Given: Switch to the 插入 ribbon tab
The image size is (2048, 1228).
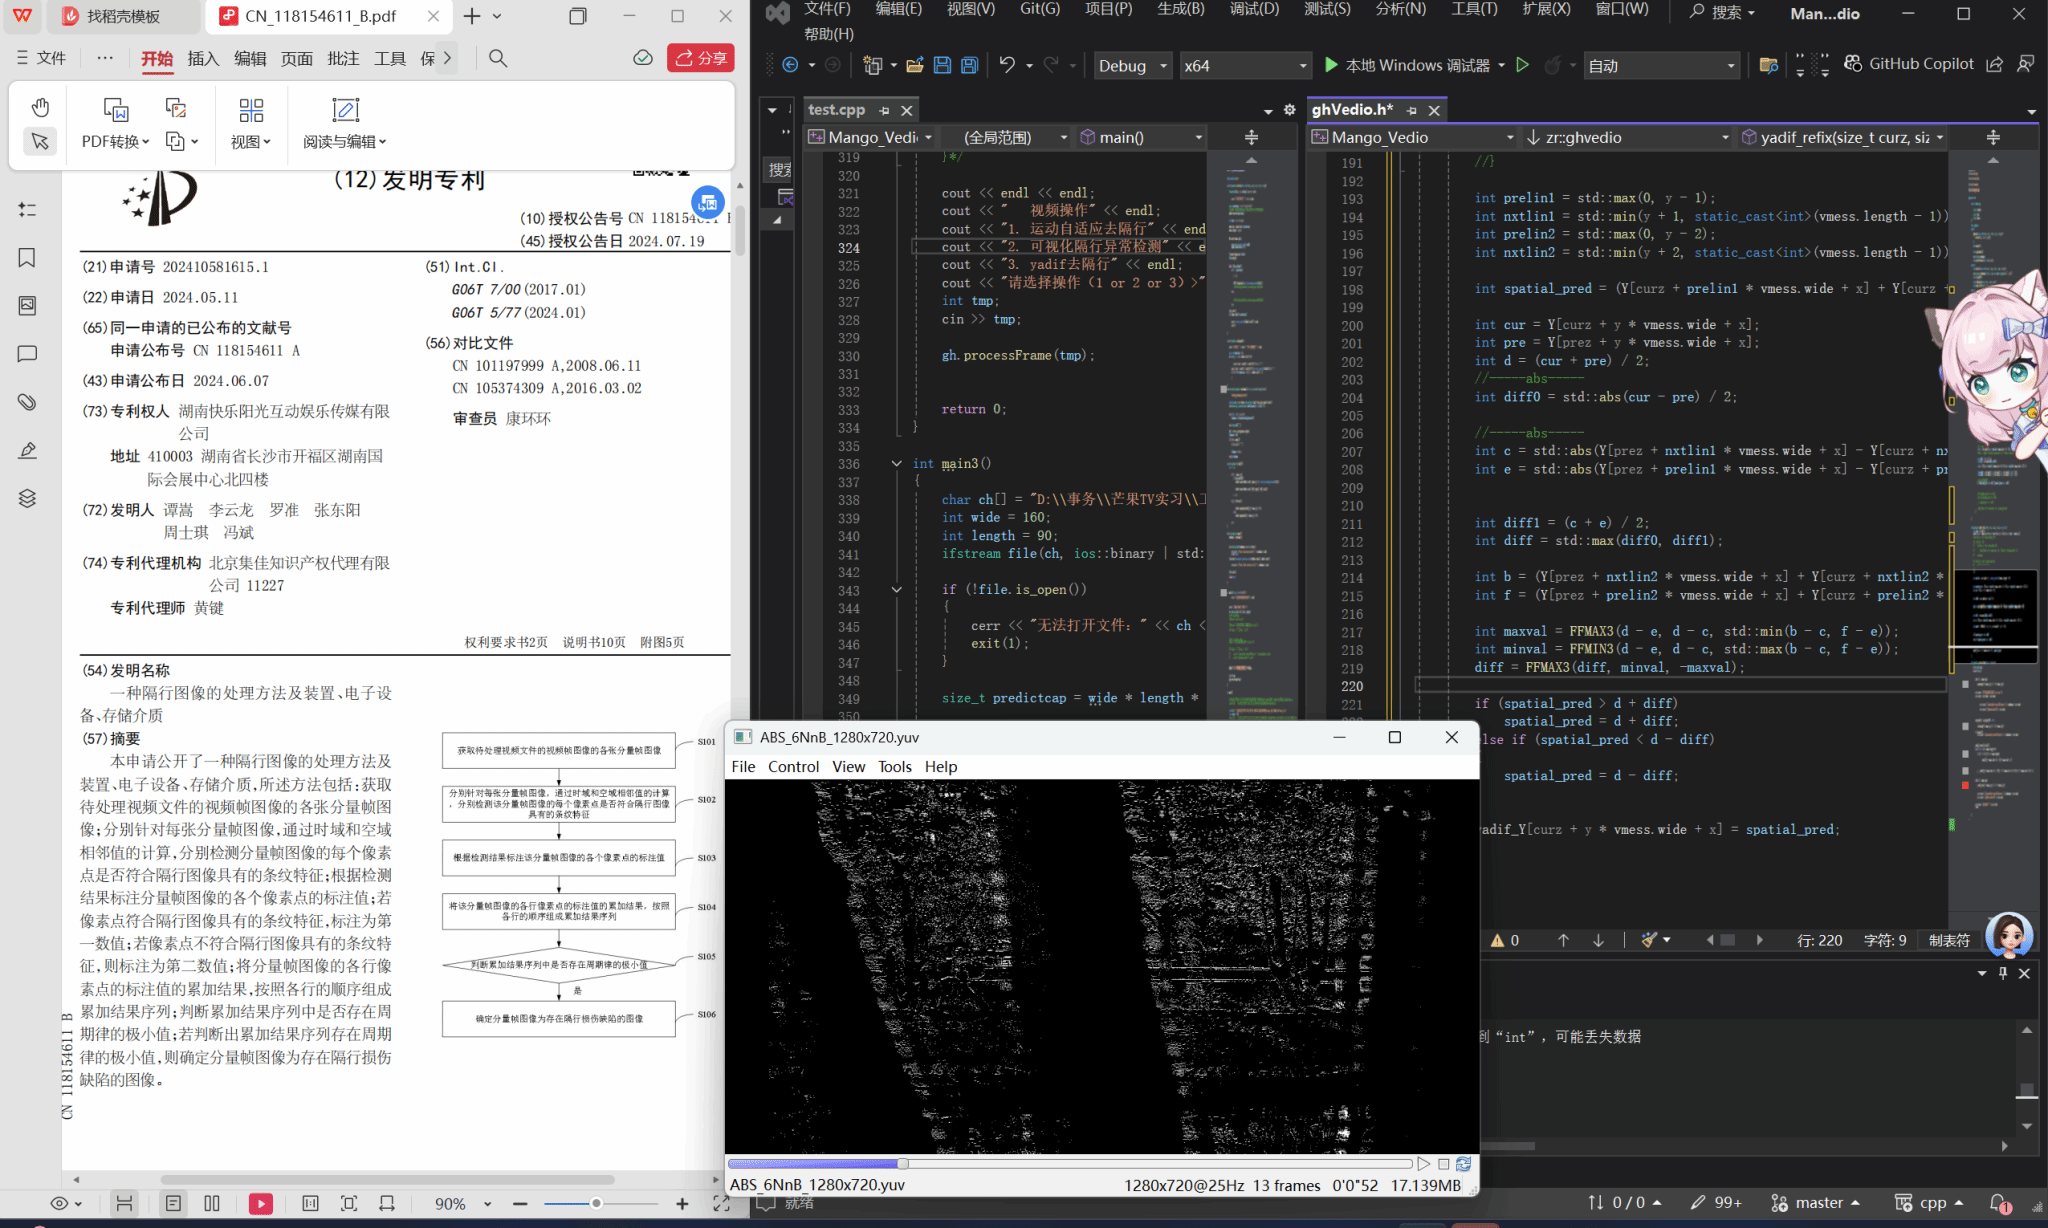Looking at the screenshot, I should (203, 58).
